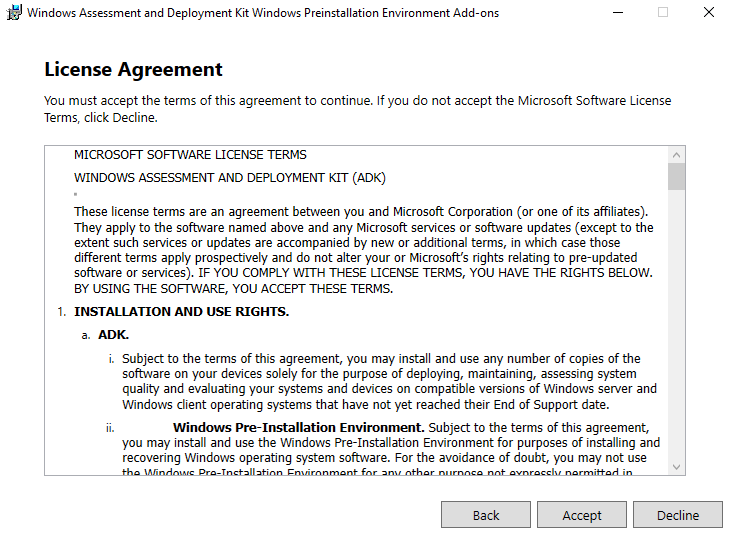Click the bold 'Windows Pre-Installation Environment' text
The height and width of the screenshot is (535, 730).
click(299, 427)
